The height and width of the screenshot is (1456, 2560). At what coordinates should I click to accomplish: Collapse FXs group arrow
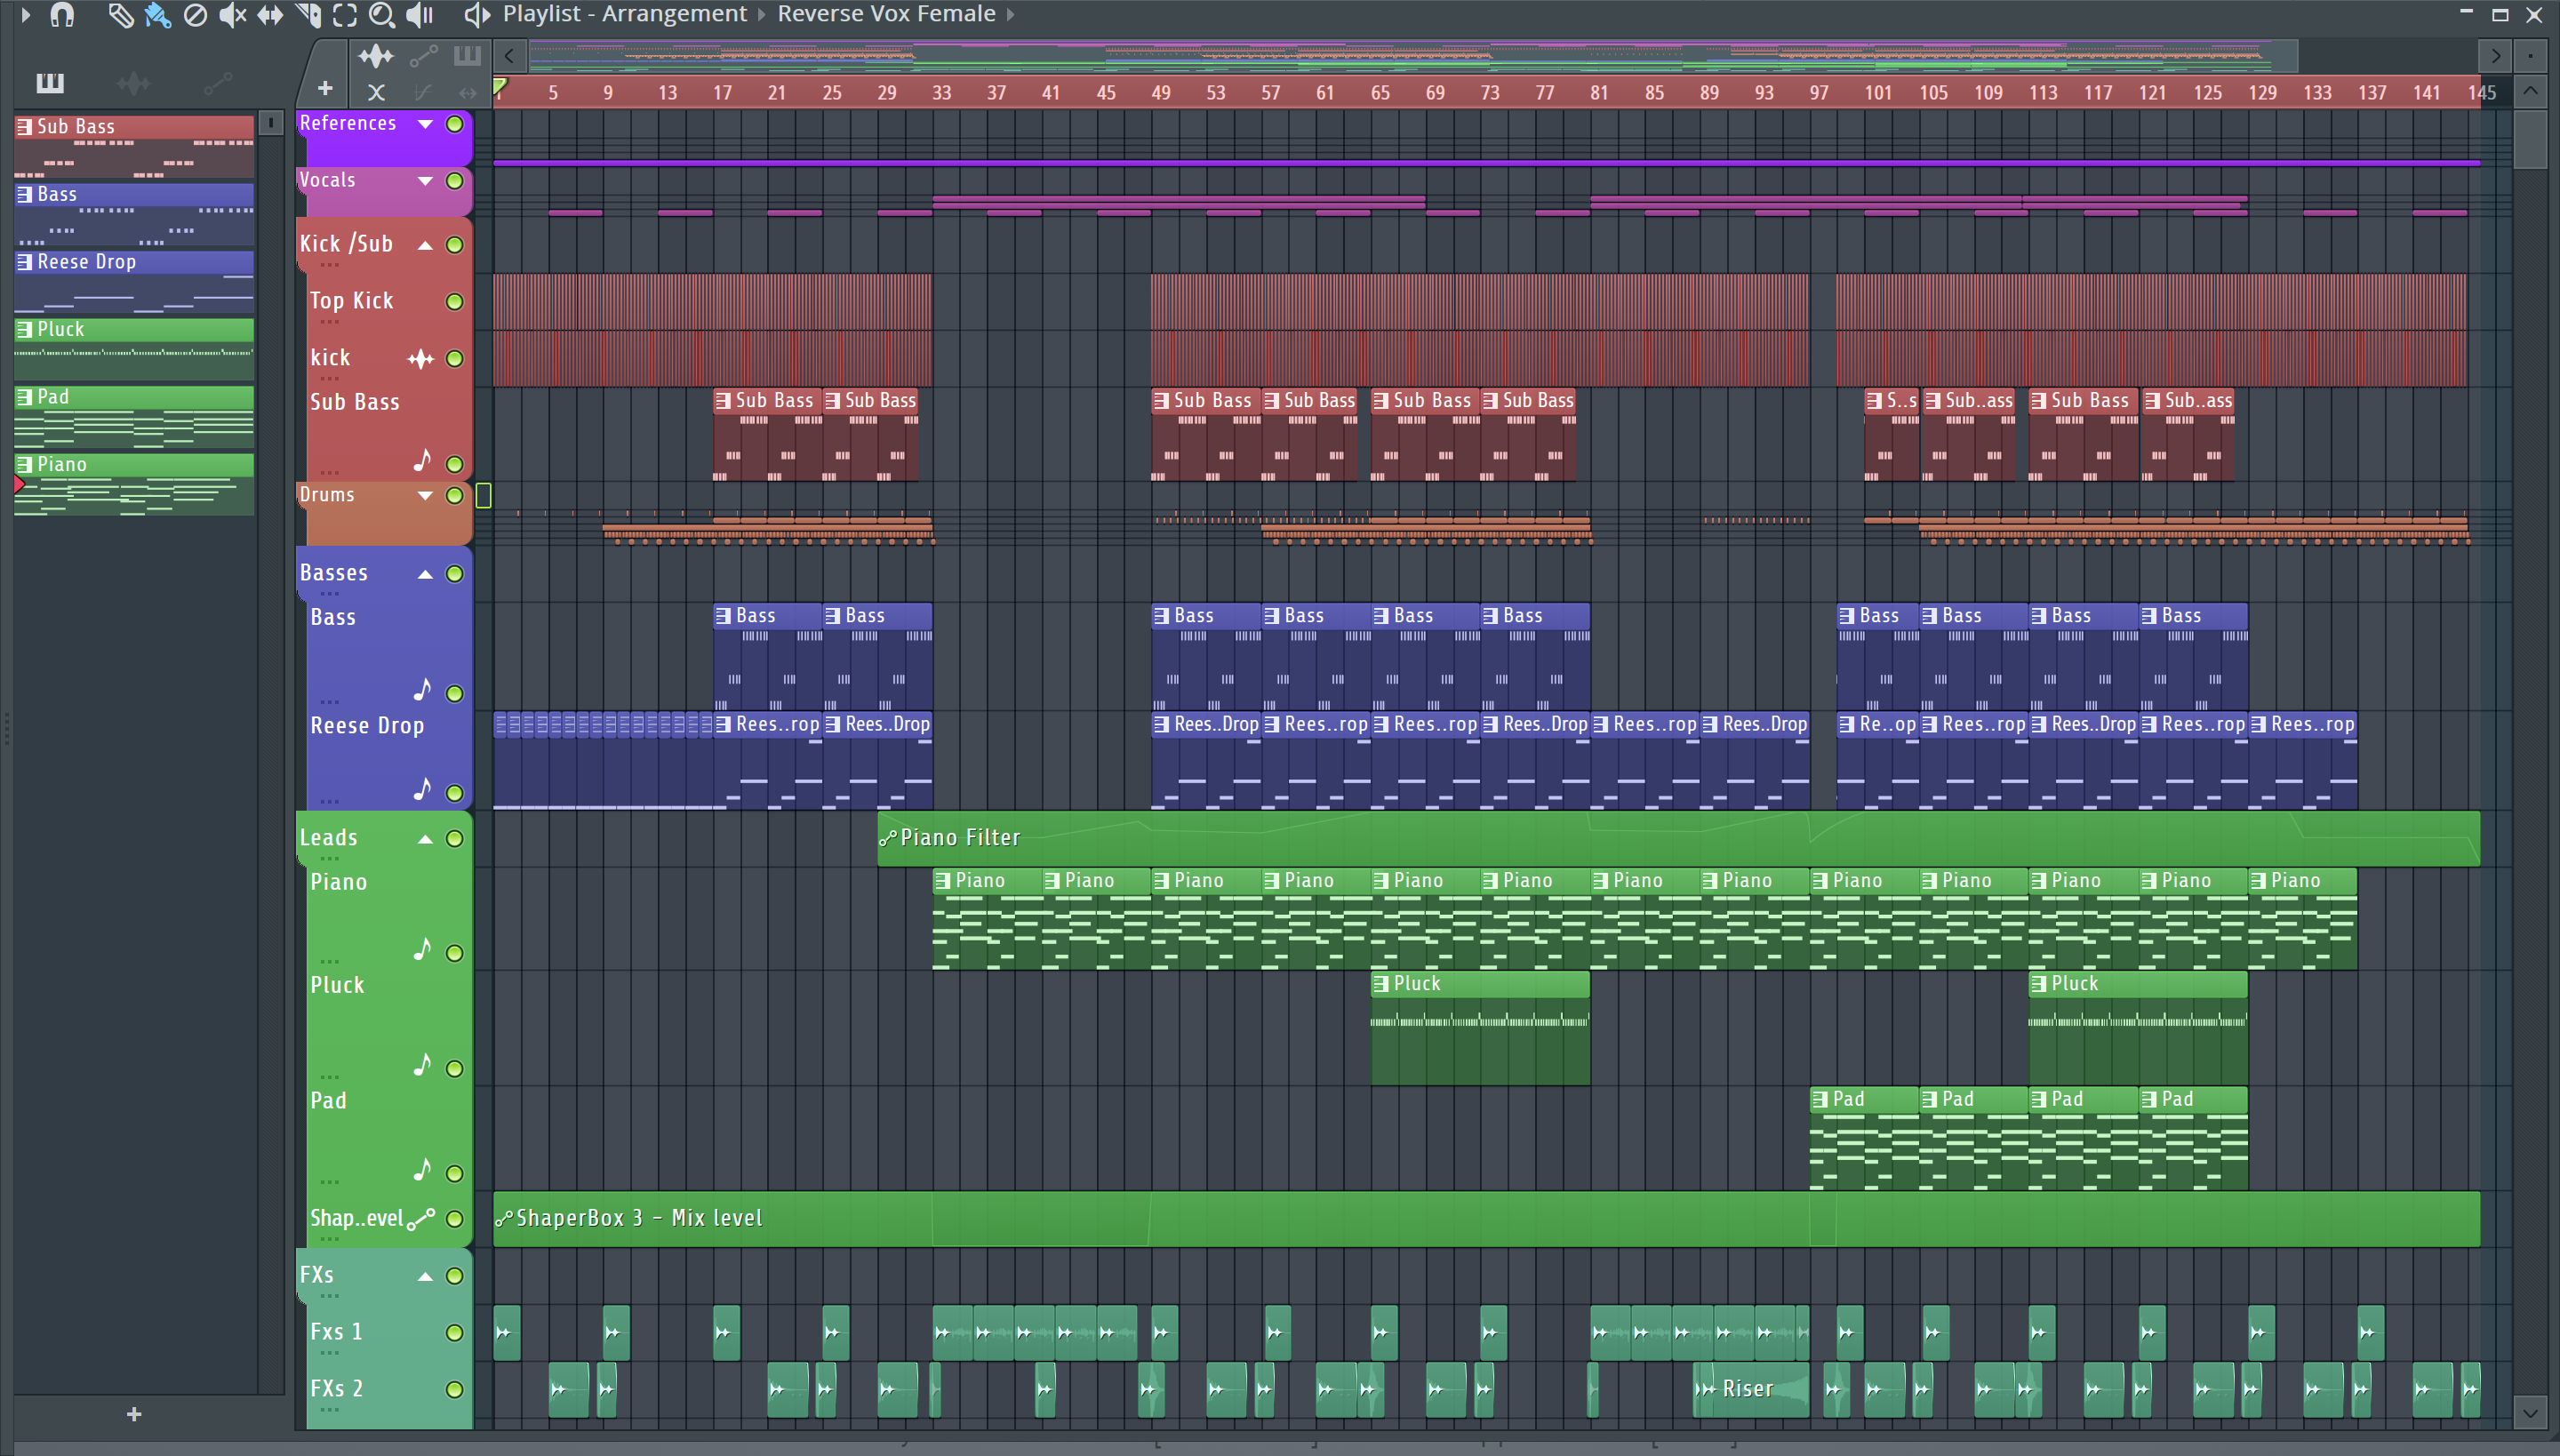(x=425, y=1276)
